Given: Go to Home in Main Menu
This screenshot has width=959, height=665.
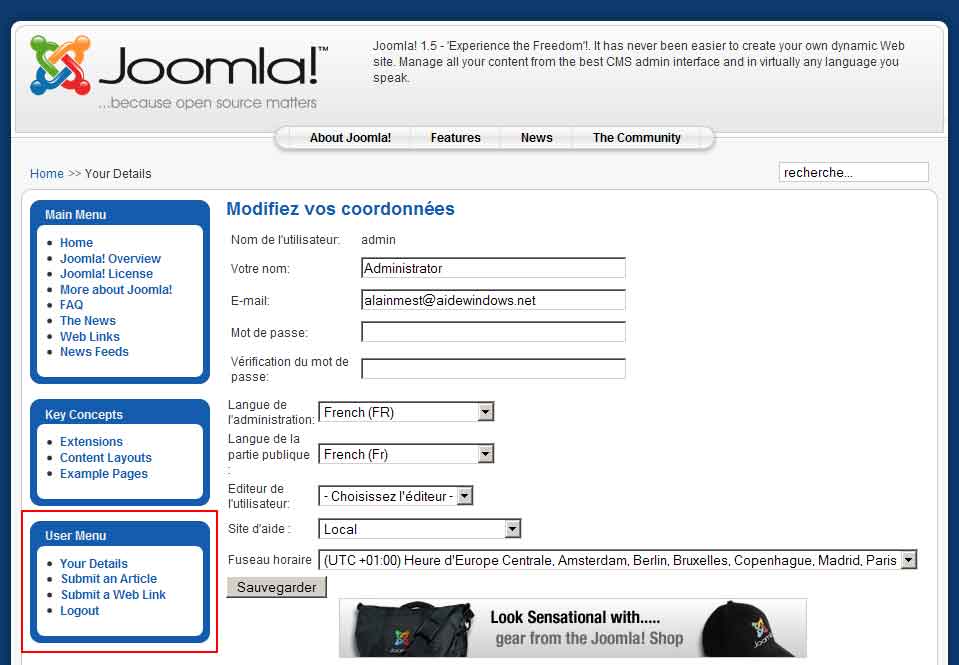Looking at the screenshot, I should tap(76, 243).
